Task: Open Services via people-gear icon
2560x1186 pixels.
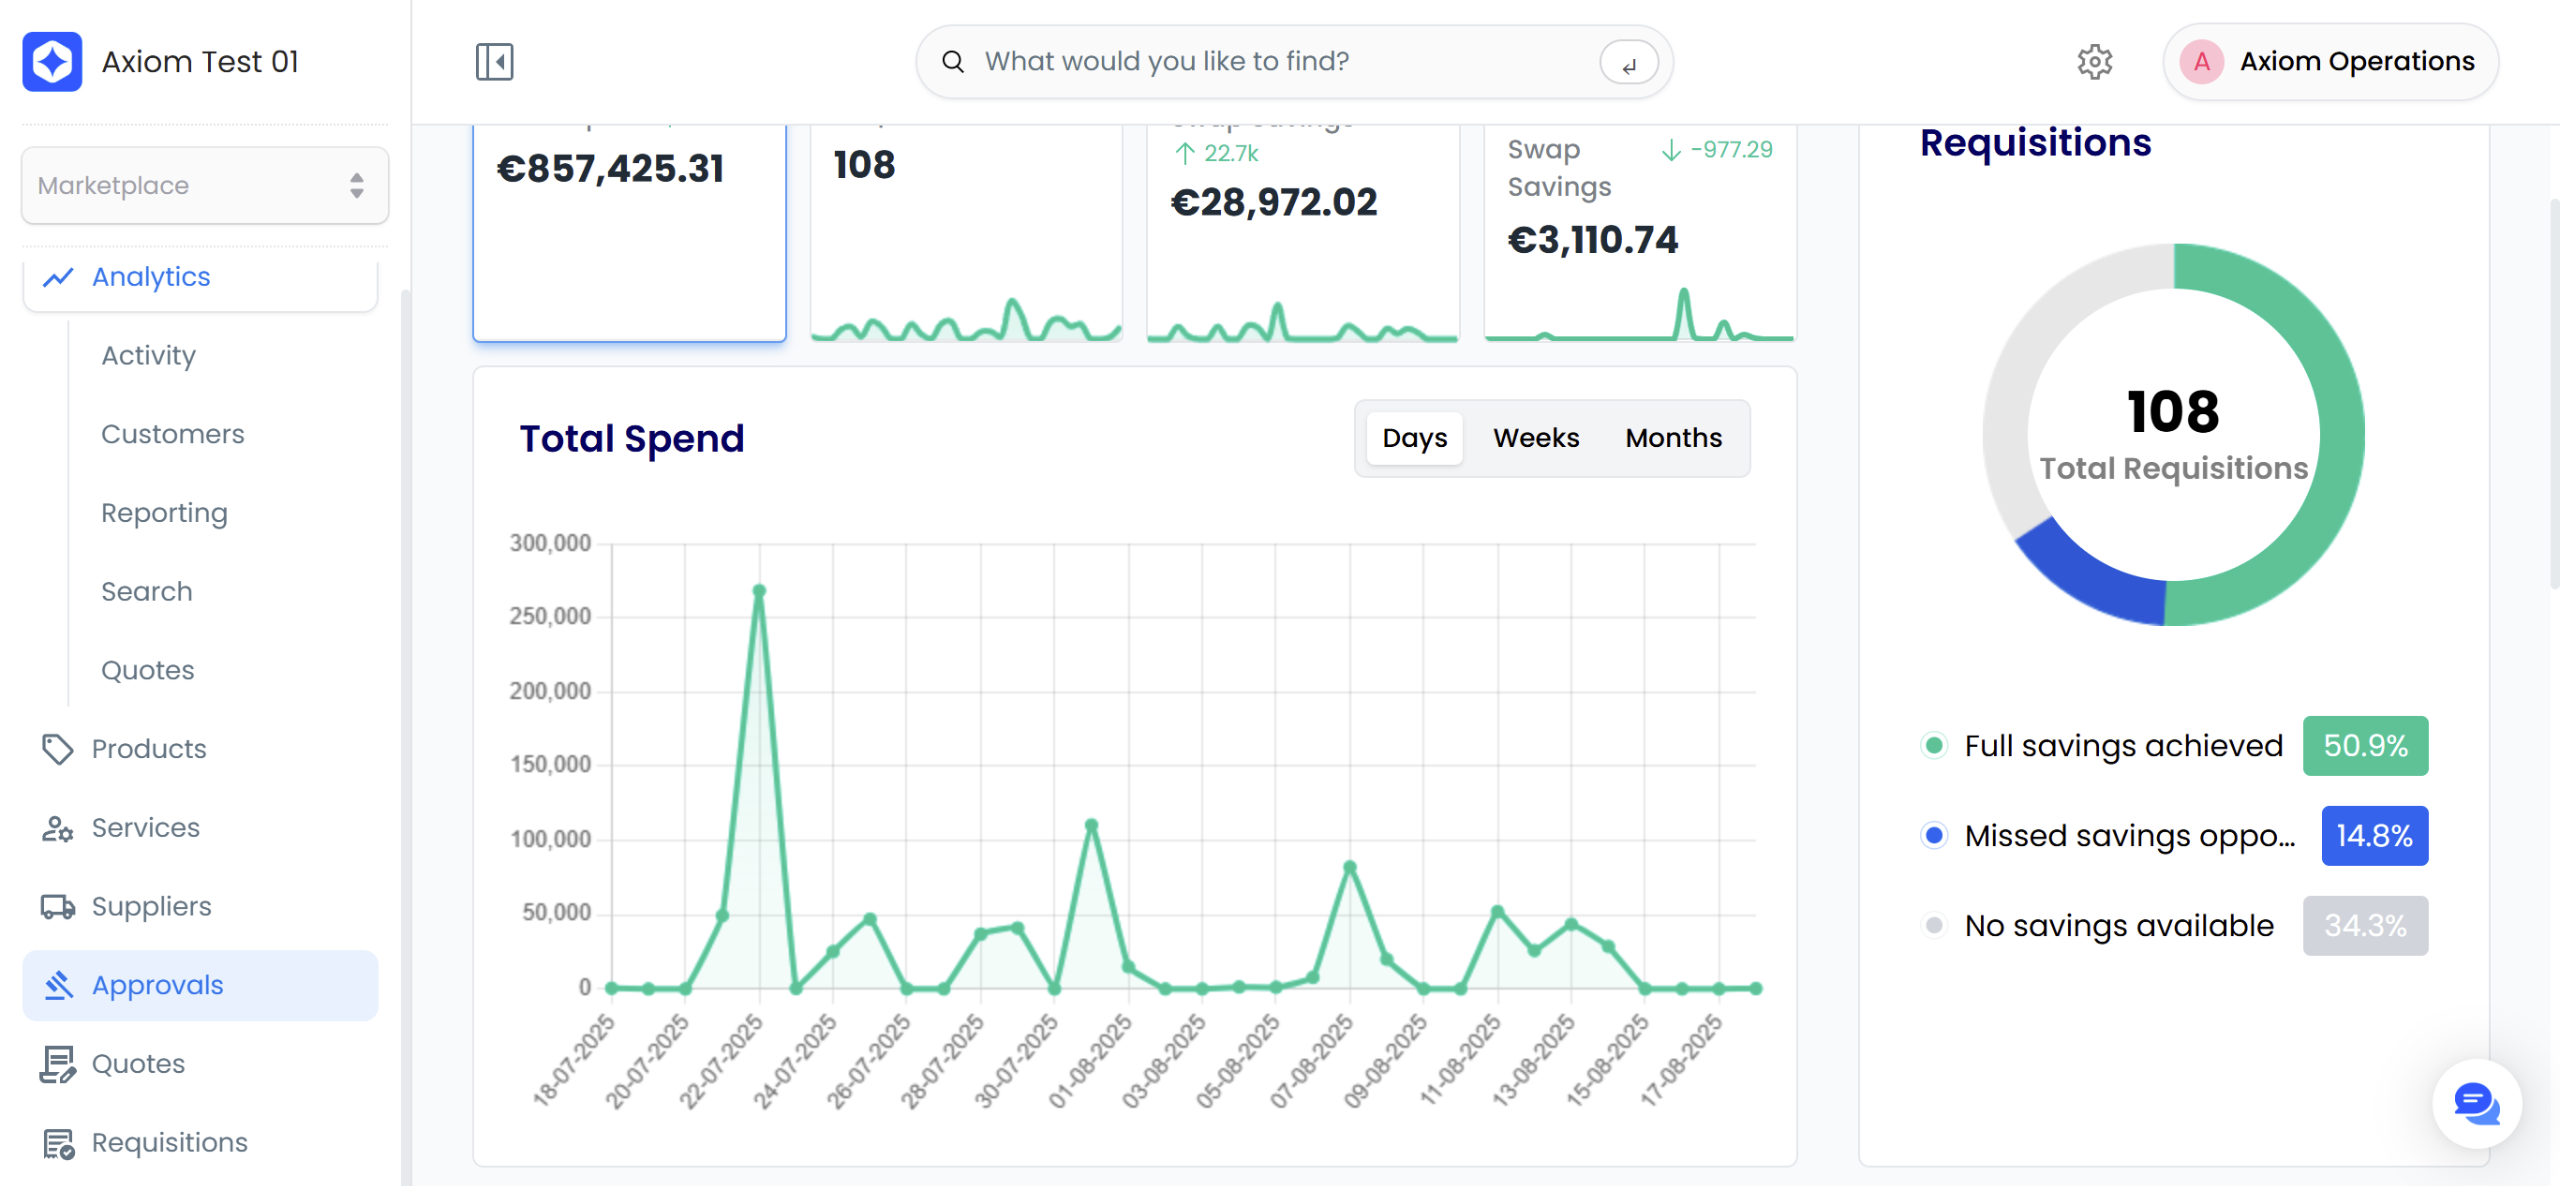Action: (57, 828)
